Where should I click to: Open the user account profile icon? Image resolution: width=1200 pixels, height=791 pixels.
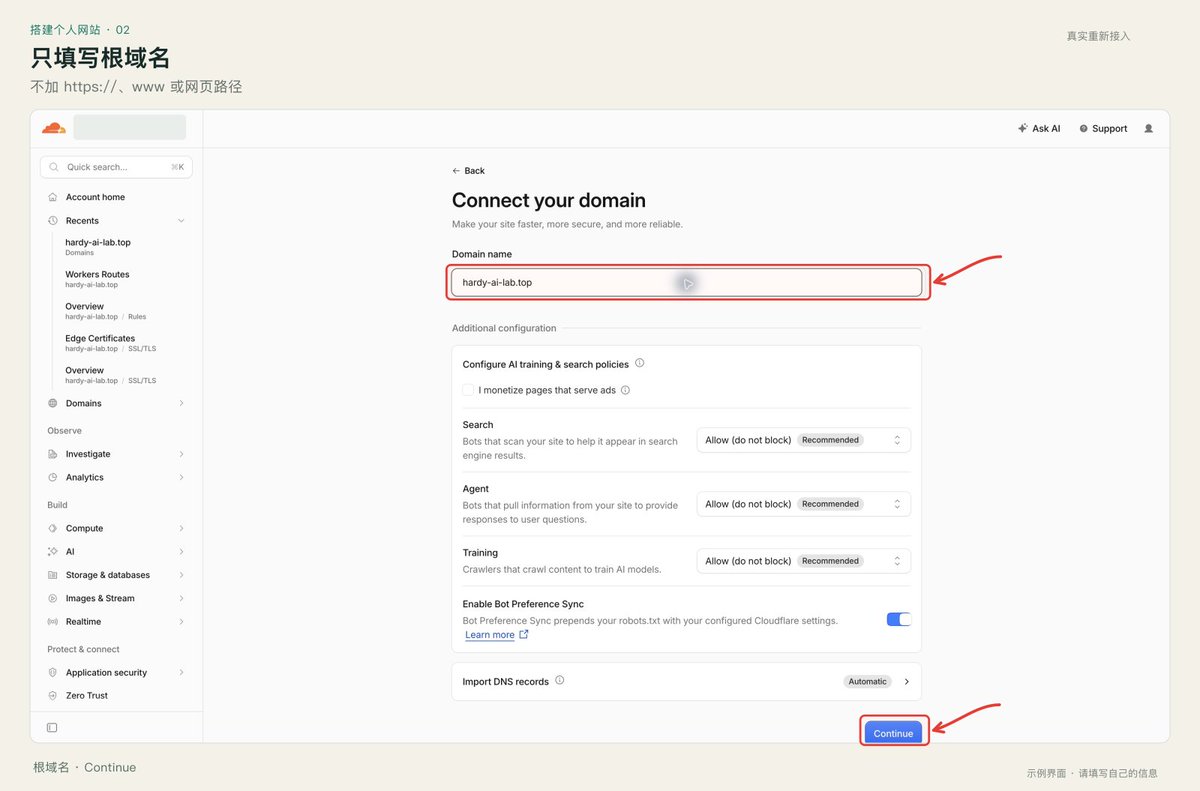(x=1148, y=129)
